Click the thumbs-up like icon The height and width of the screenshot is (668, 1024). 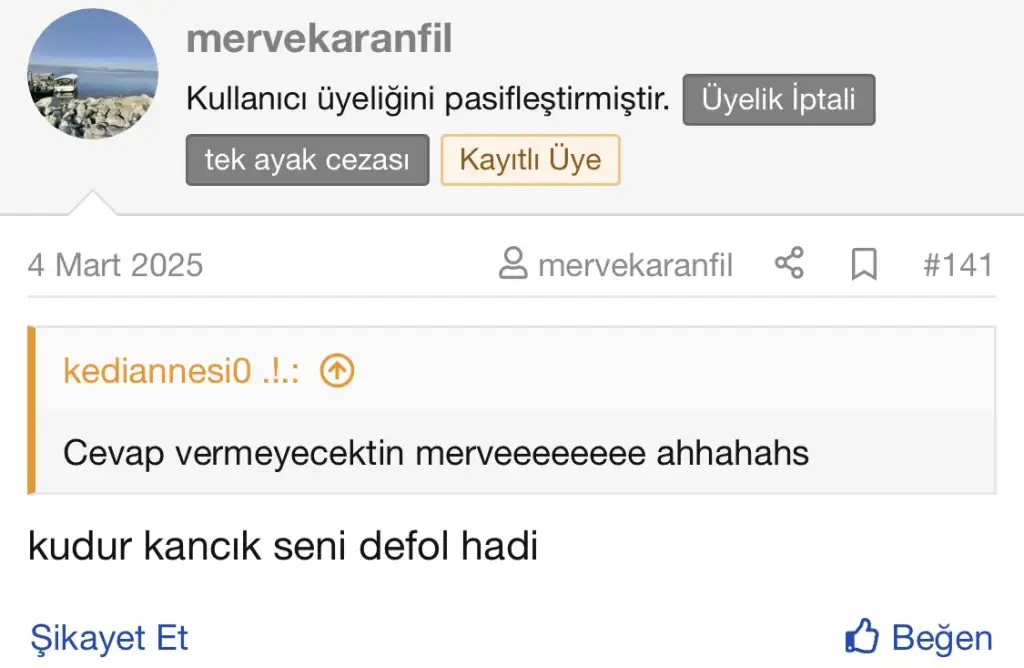tap(861, 637)
